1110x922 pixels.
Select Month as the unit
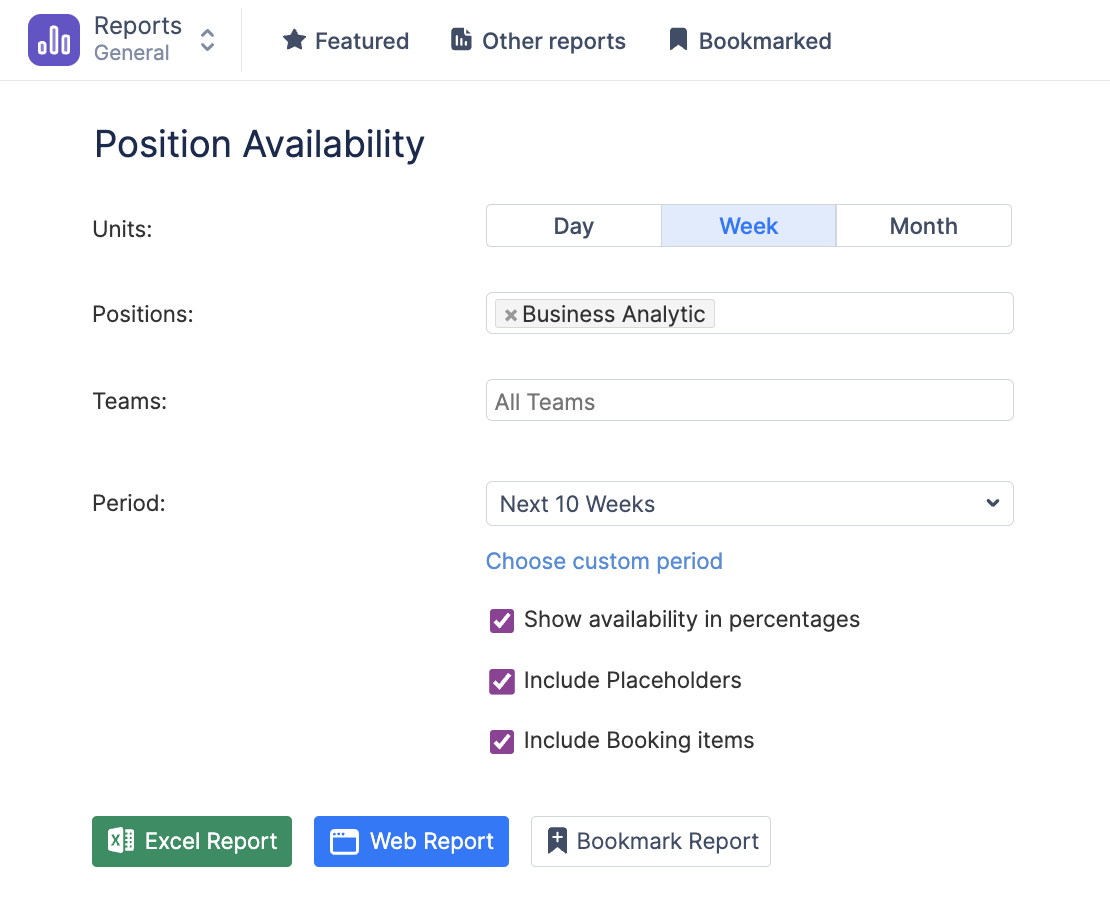(x=923, y=226)
